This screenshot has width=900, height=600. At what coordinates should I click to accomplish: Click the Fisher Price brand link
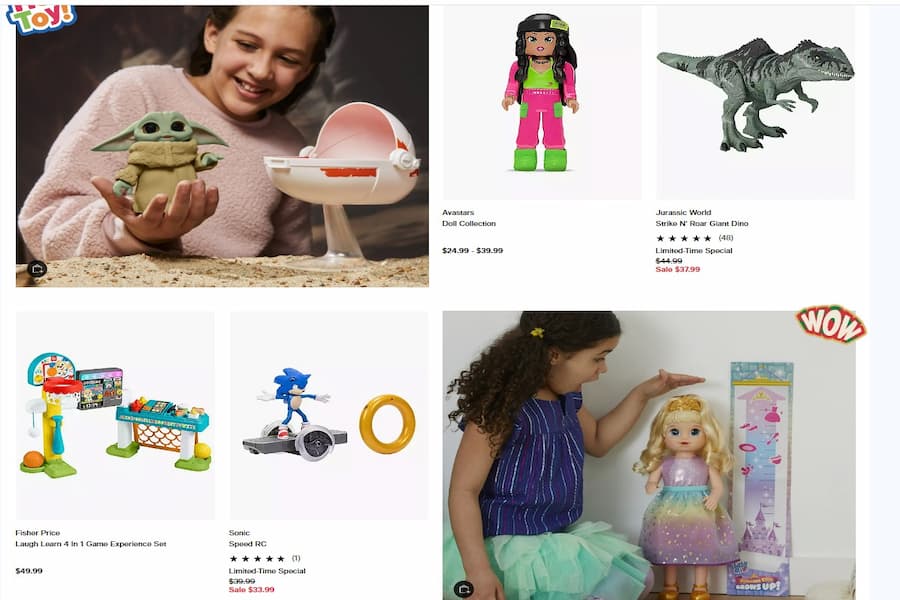coord(38,533)
